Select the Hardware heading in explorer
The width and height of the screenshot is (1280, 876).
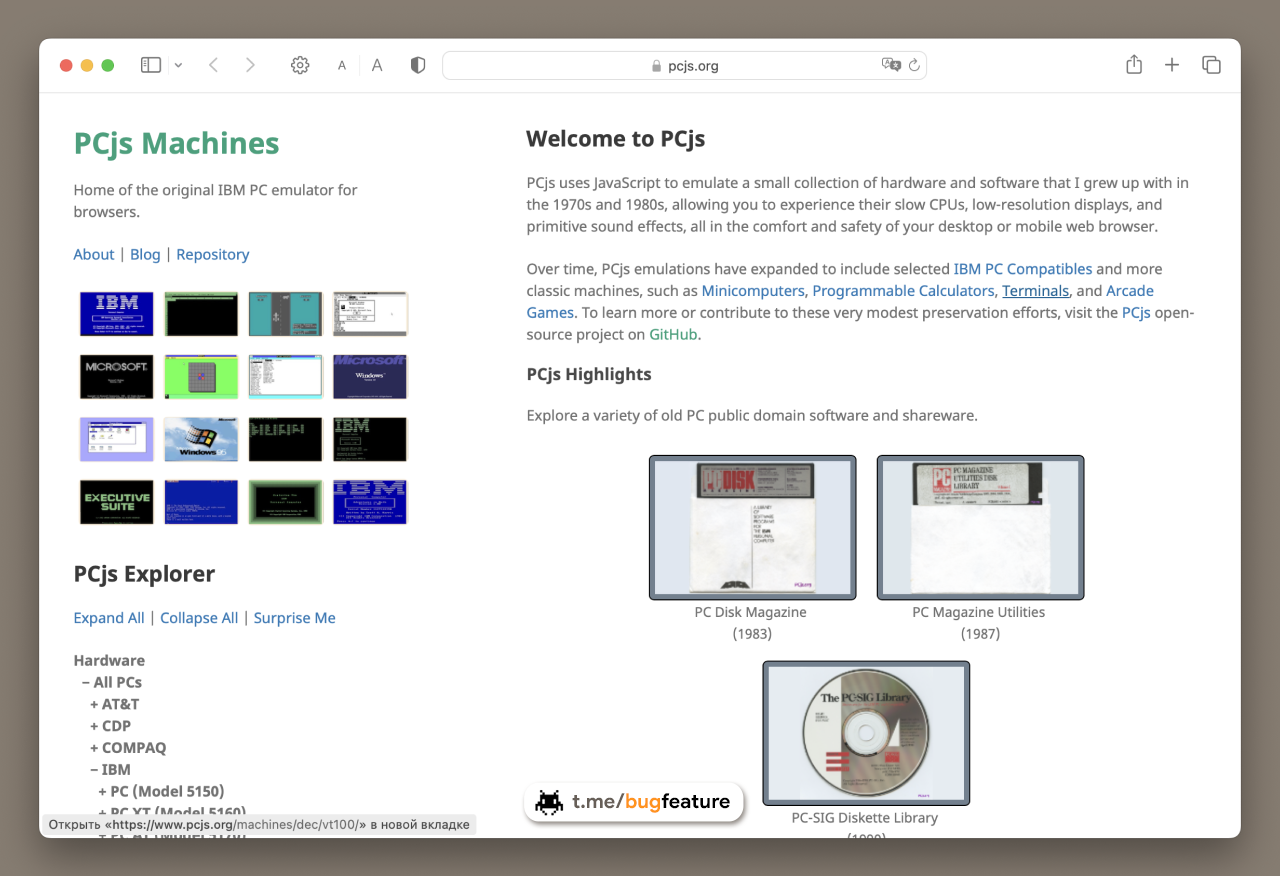pos(109,660)
